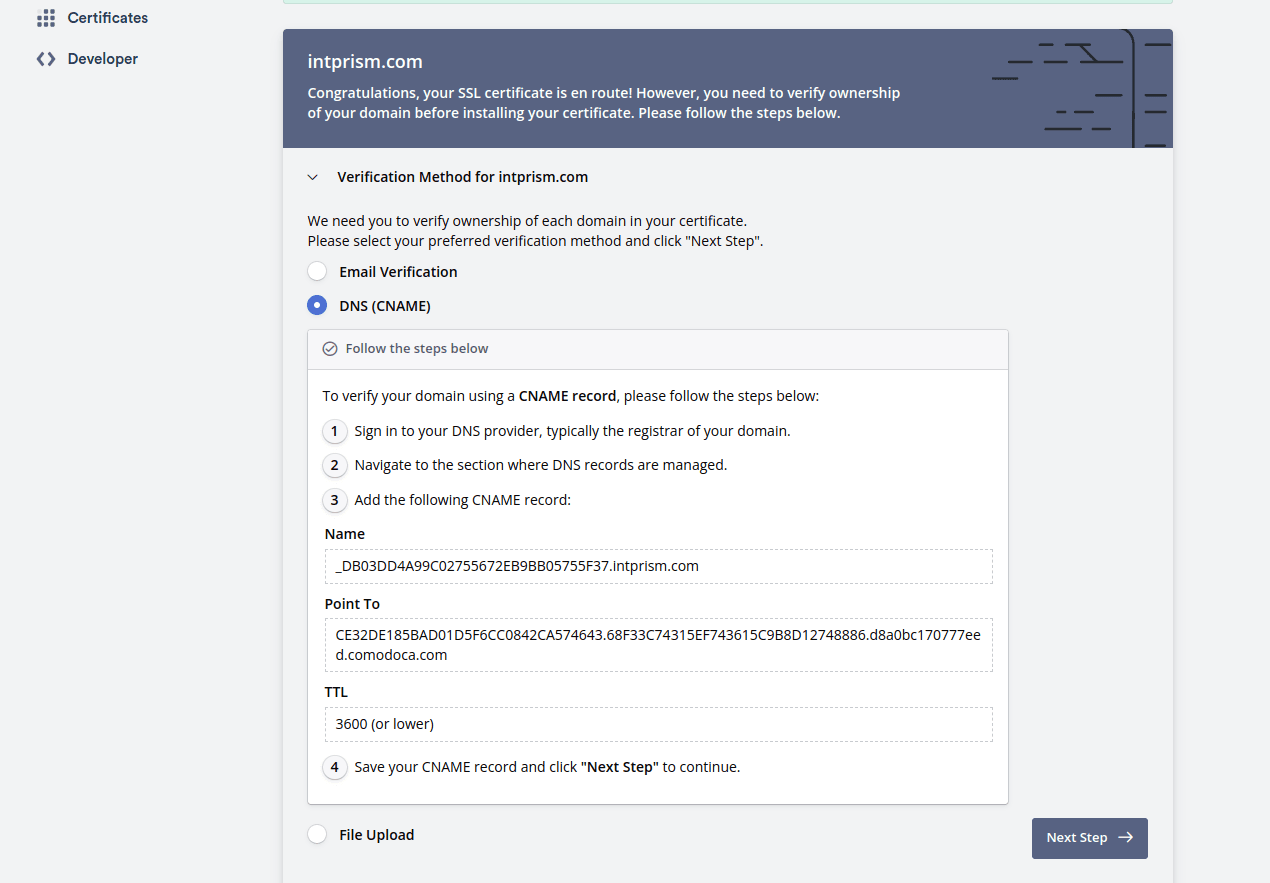The image size is (1270, 883).
Task: Select the DNS (CNAME) radio button
Action: click(317, 306)
